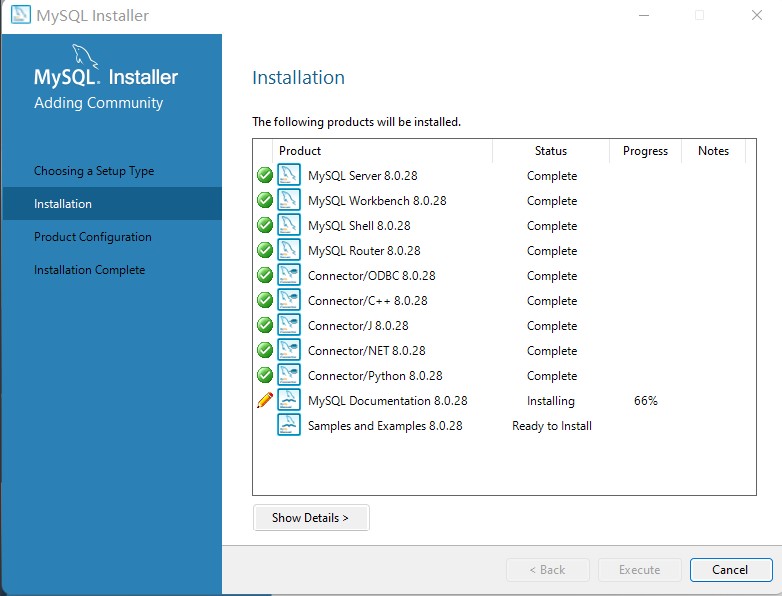The width and height of the screenshot is (782, 596).
Task: Open the Installation Complete step
Action: (90, 269)
